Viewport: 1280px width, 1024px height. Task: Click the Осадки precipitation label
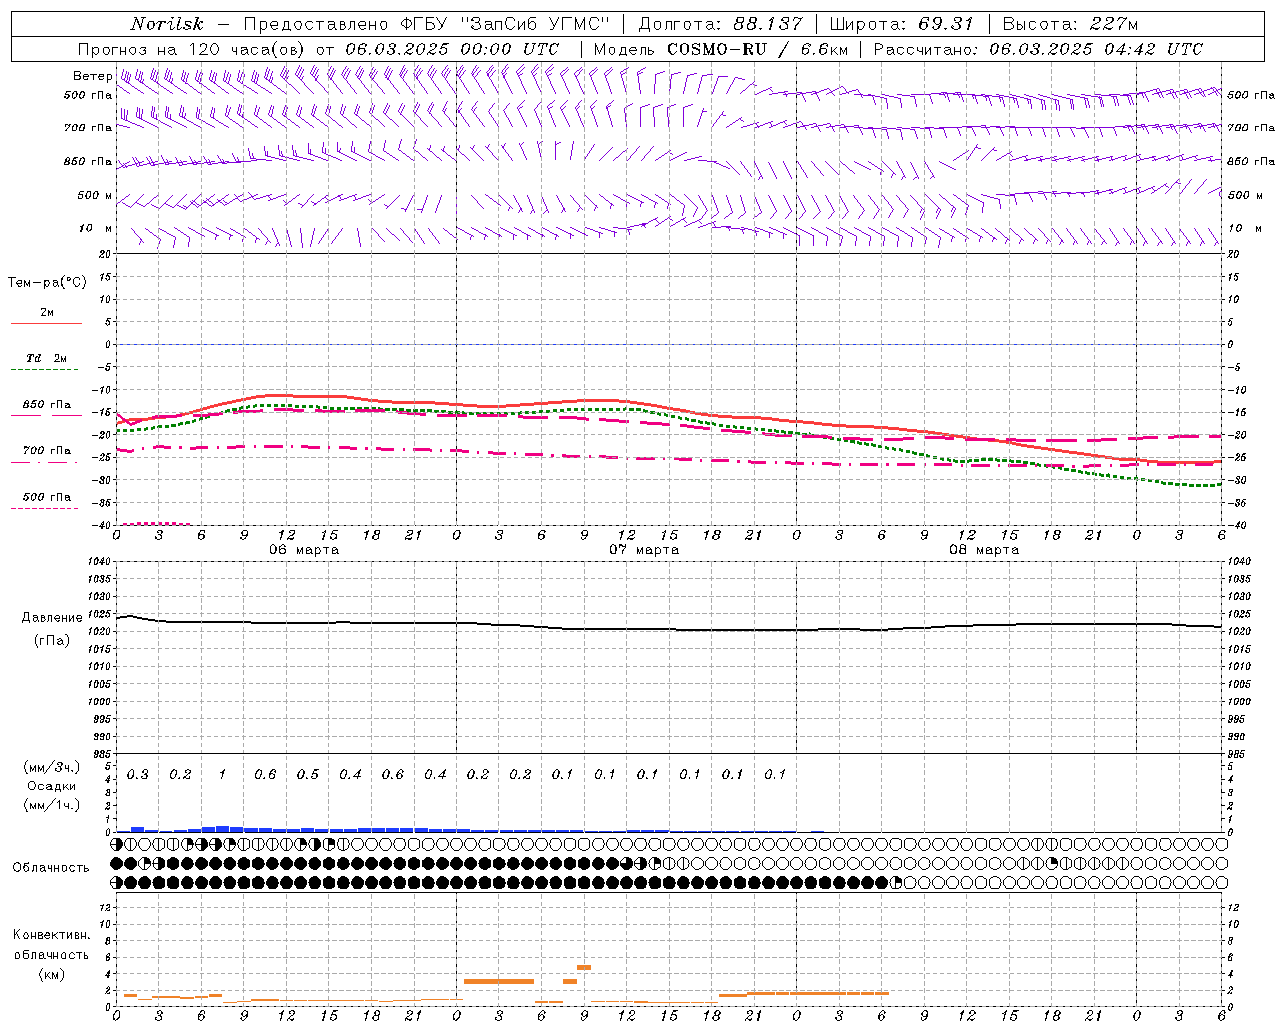51,786
